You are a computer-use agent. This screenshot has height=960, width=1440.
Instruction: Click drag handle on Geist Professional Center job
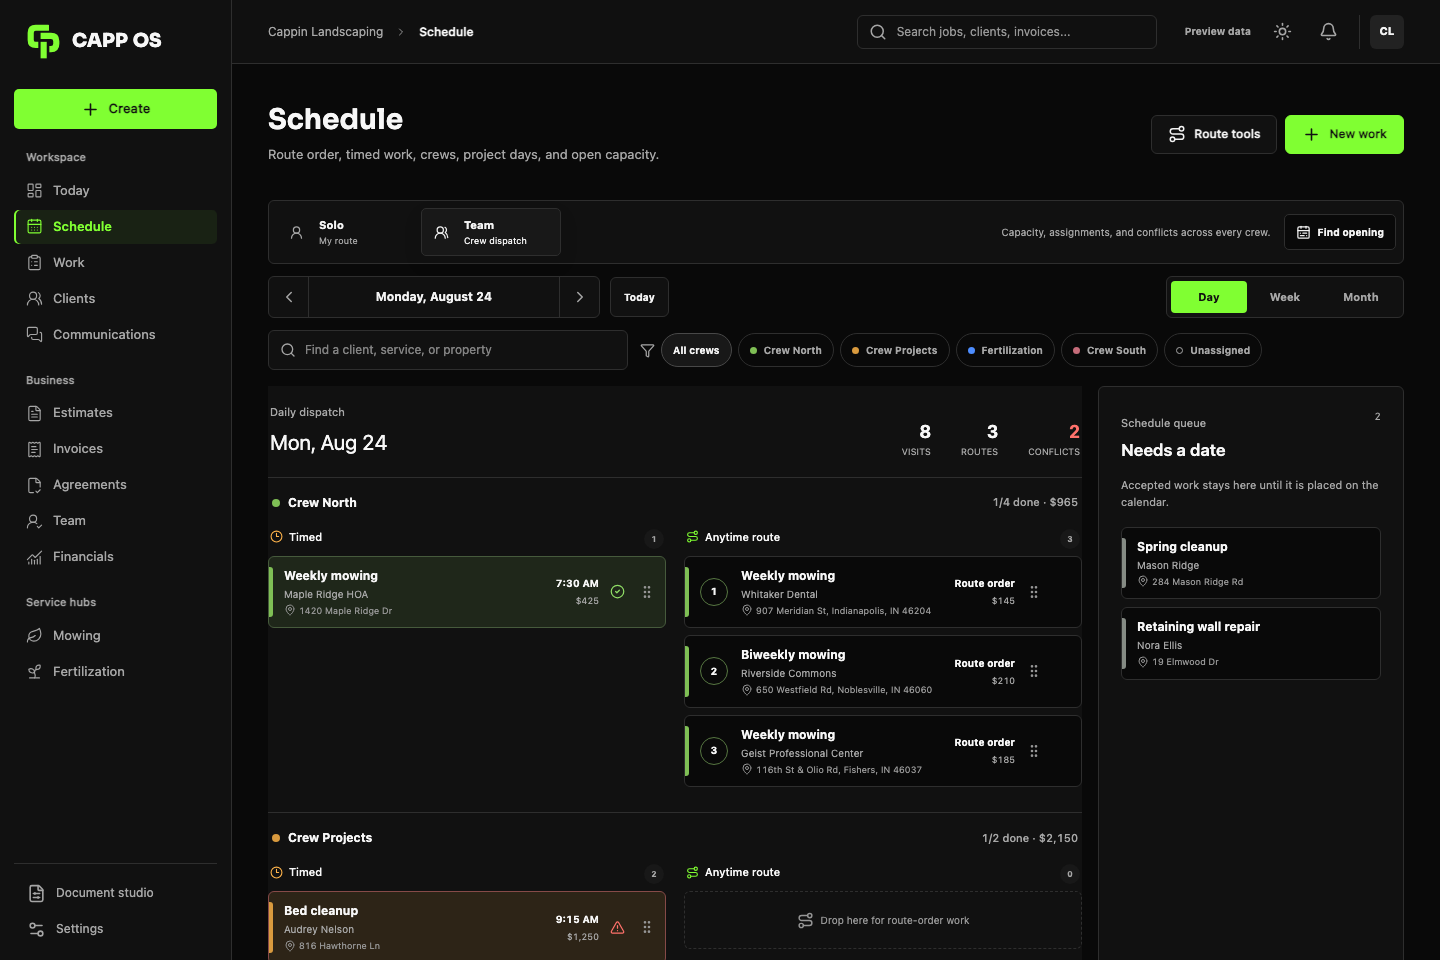(1034, 751)
